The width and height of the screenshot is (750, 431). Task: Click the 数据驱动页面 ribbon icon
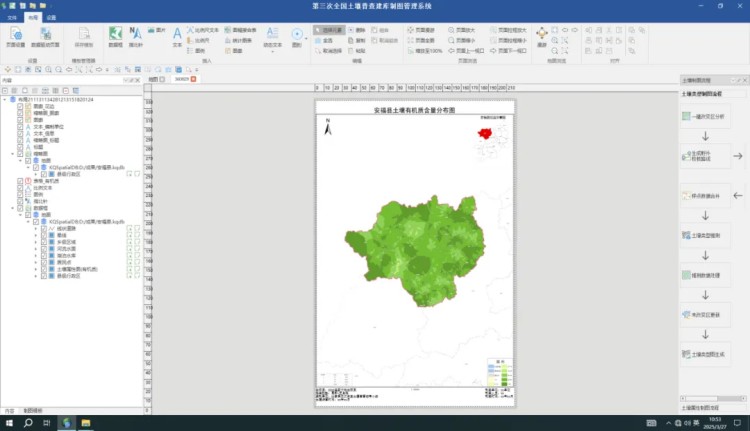pos(45,38)
